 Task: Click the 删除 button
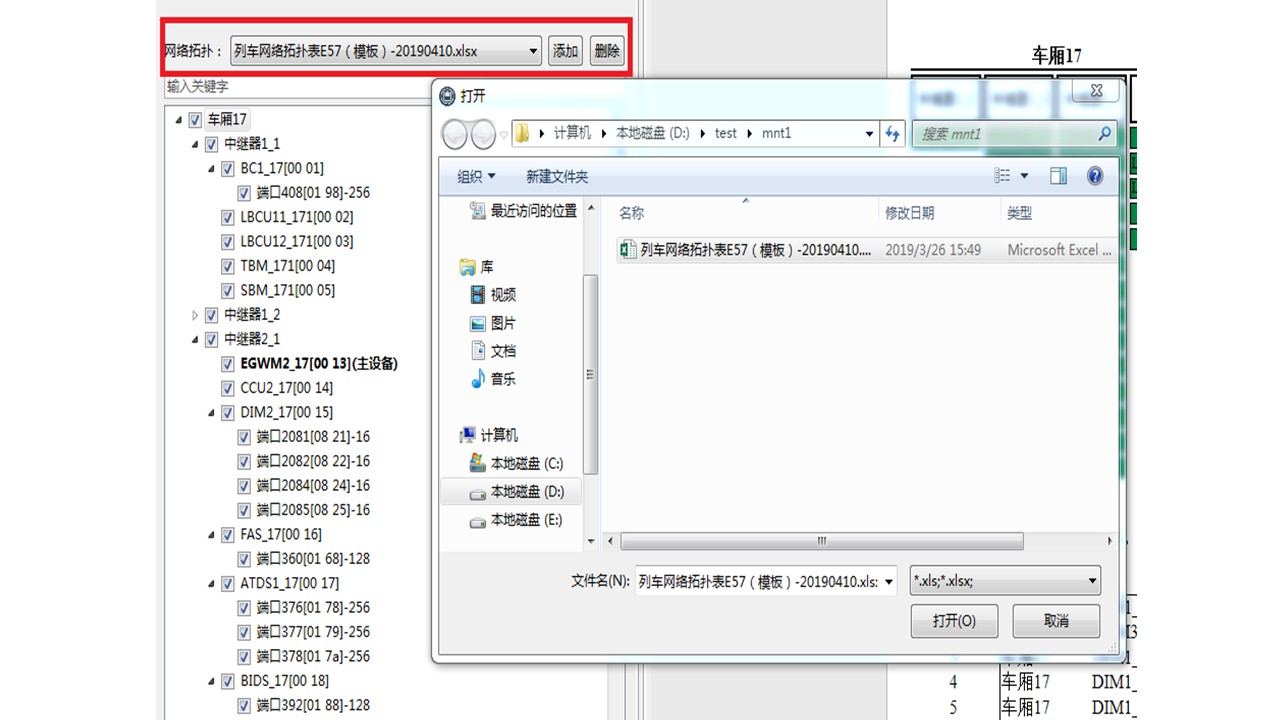[607, 51]
